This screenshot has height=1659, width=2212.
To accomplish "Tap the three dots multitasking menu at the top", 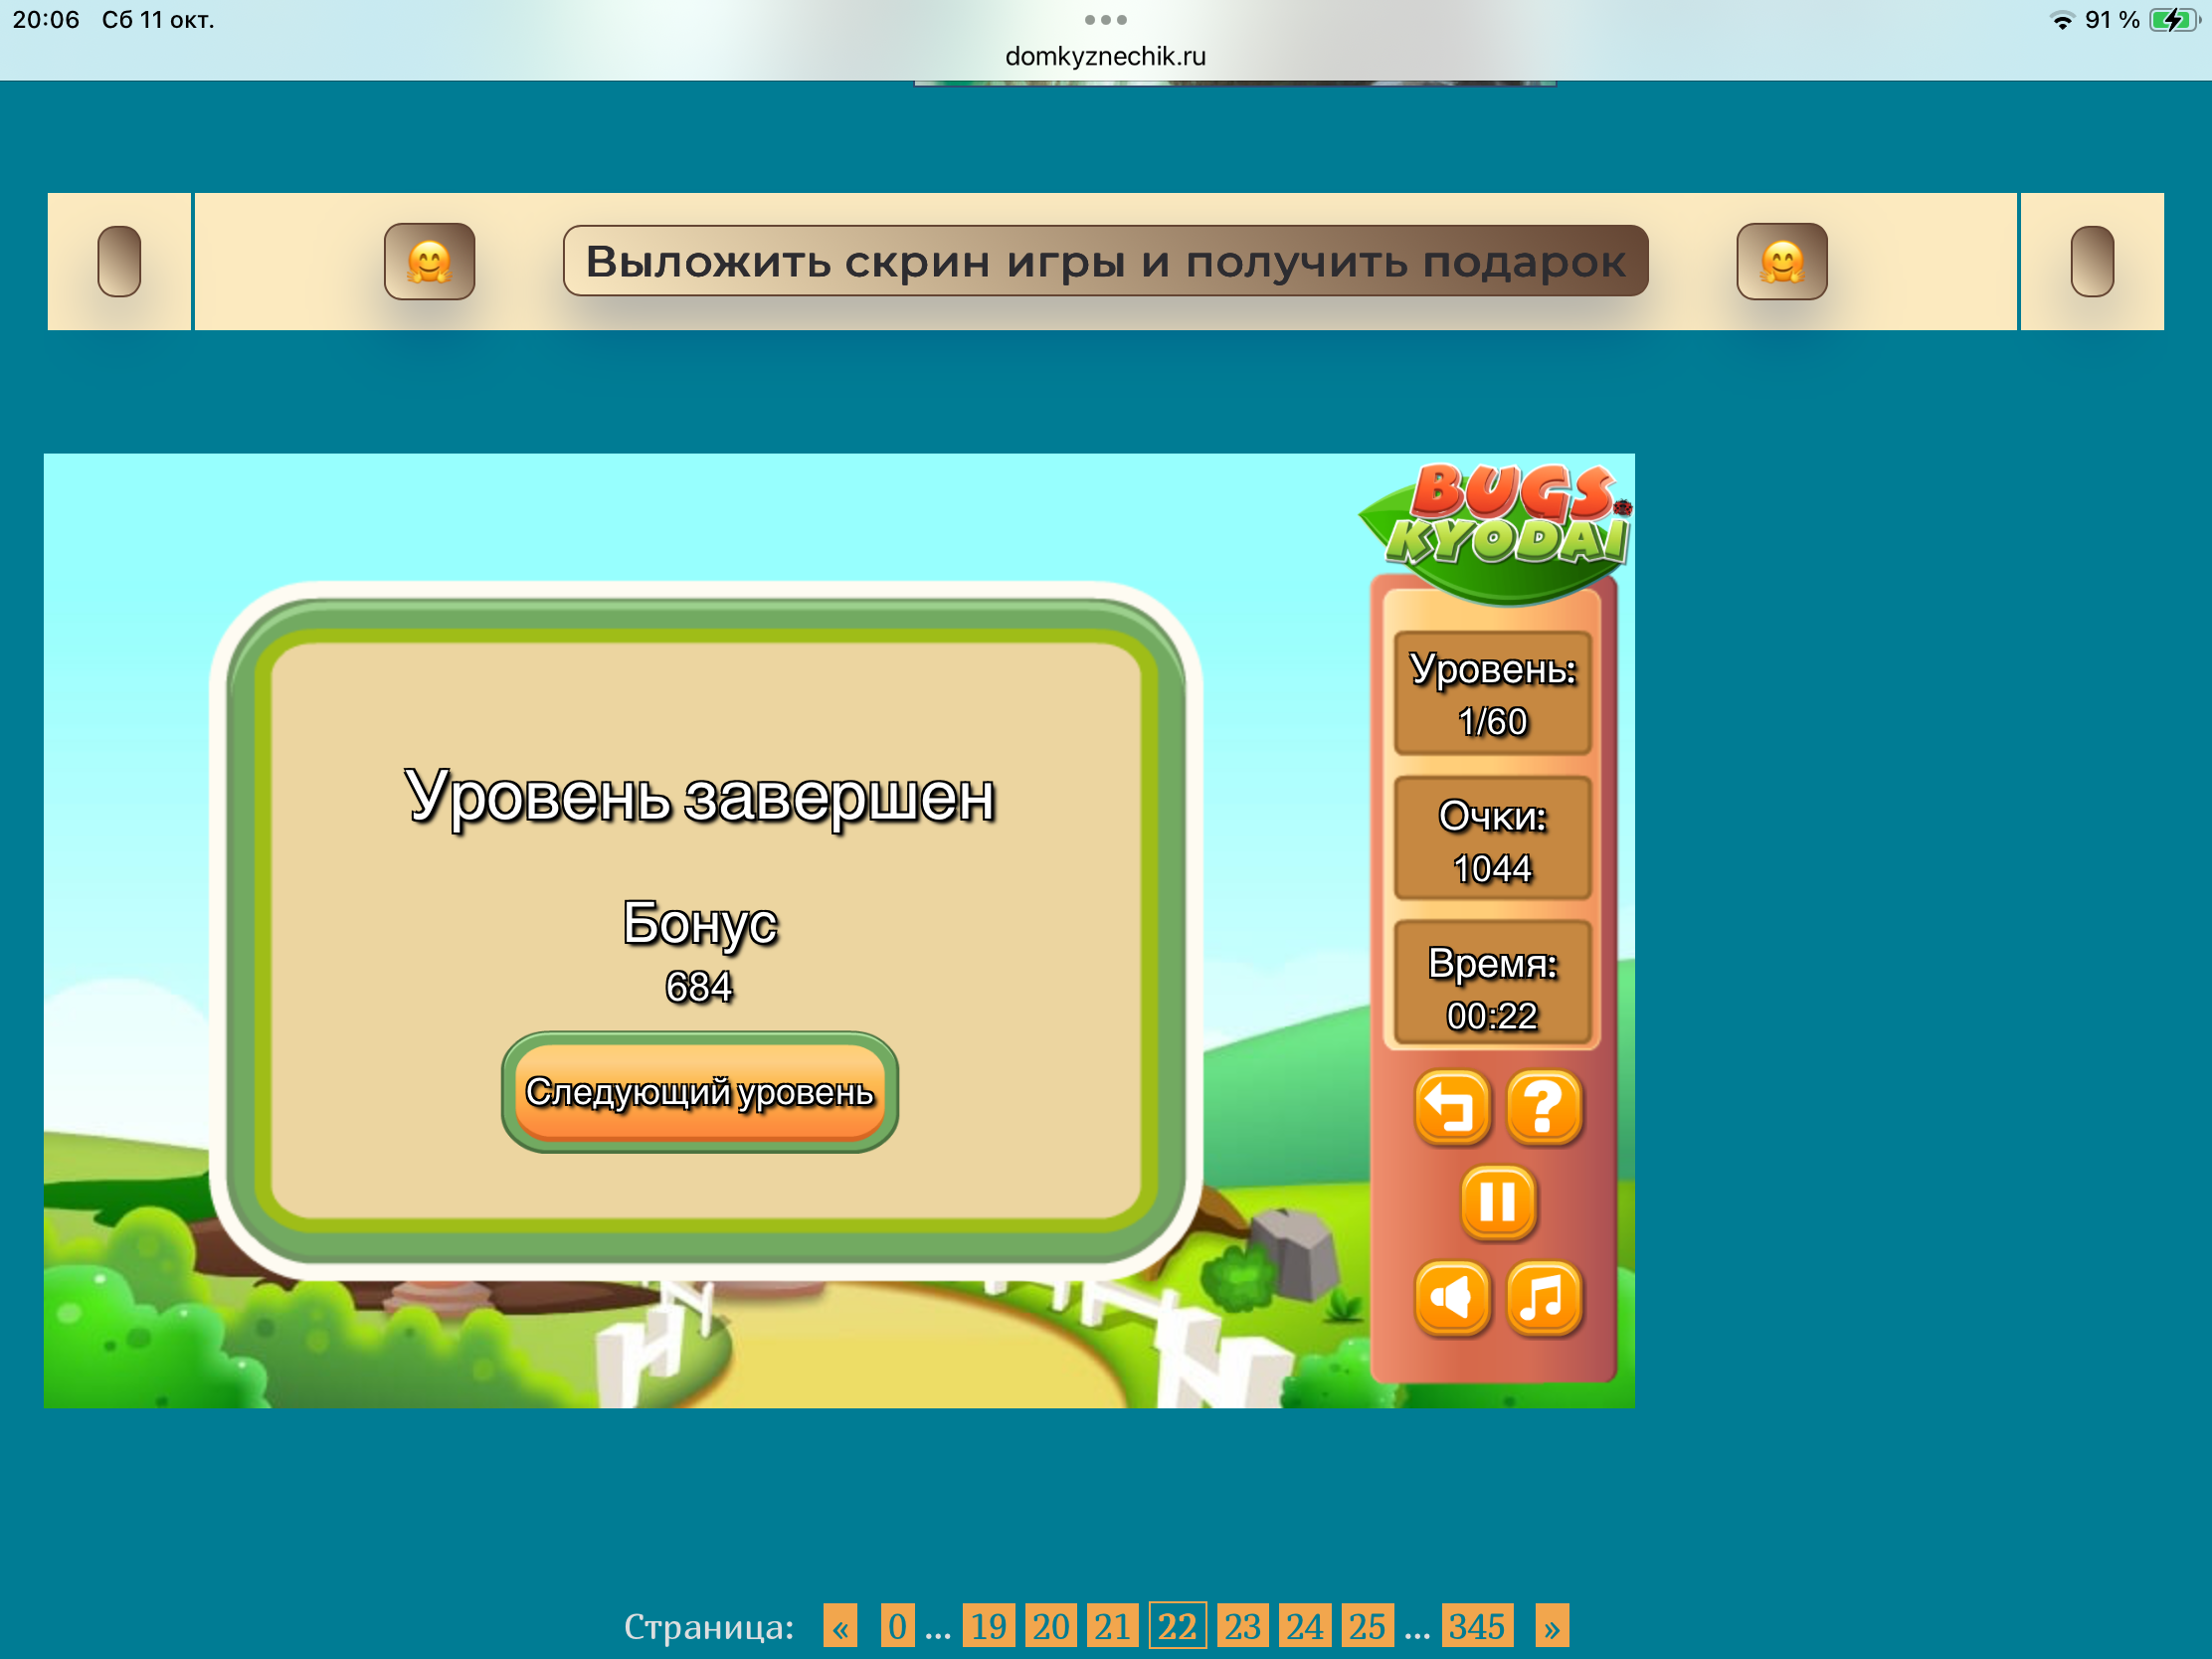I will point(1105,19).
